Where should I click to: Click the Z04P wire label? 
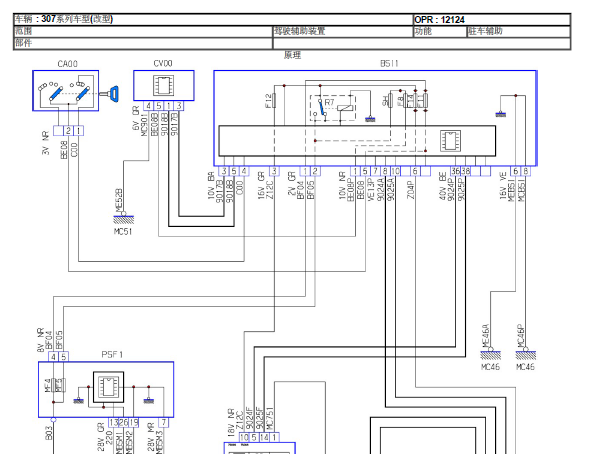click(x=411, y=190)
